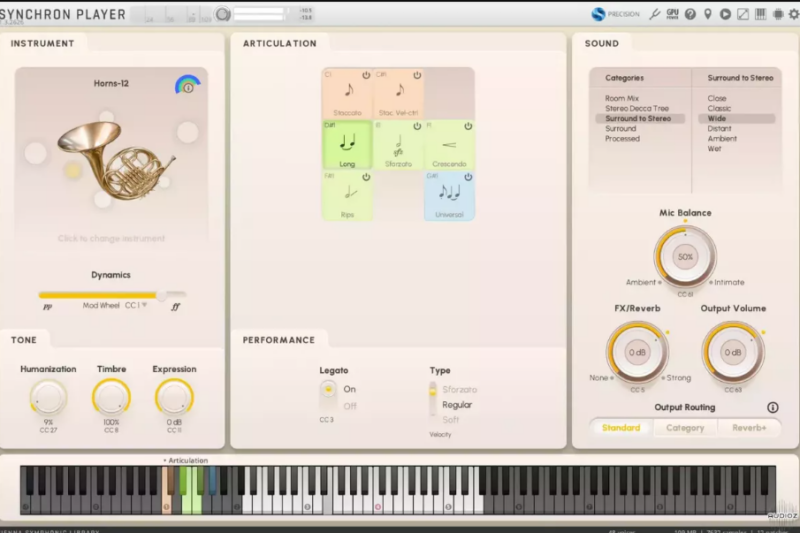Click the Timbre knob
800x533 pixels.
point(111,397)
